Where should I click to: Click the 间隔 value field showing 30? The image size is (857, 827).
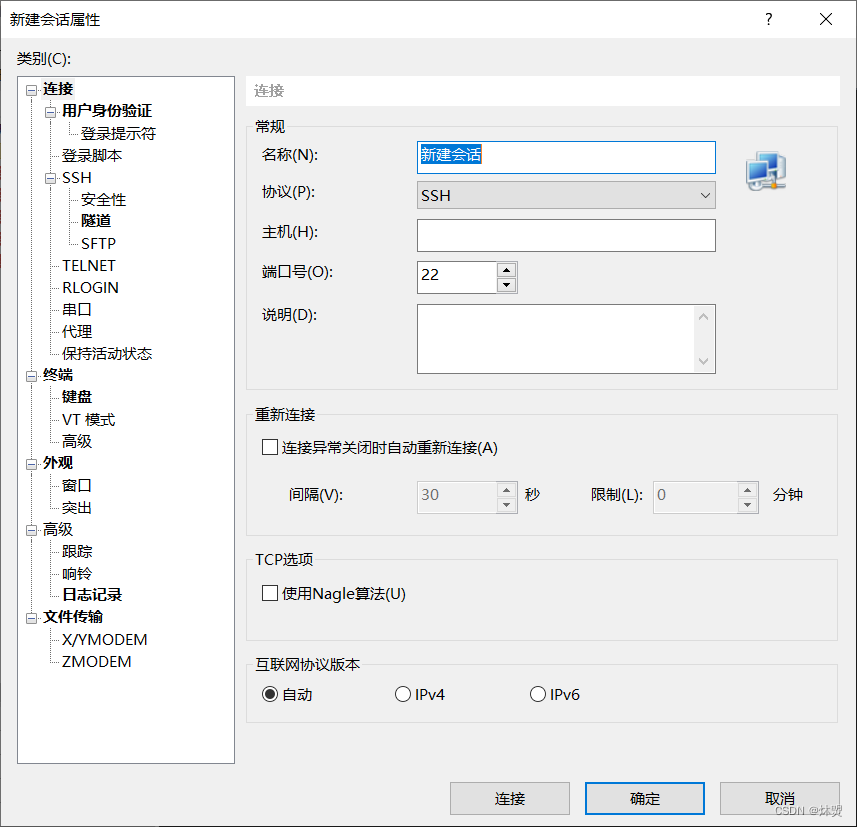(457, 497)
